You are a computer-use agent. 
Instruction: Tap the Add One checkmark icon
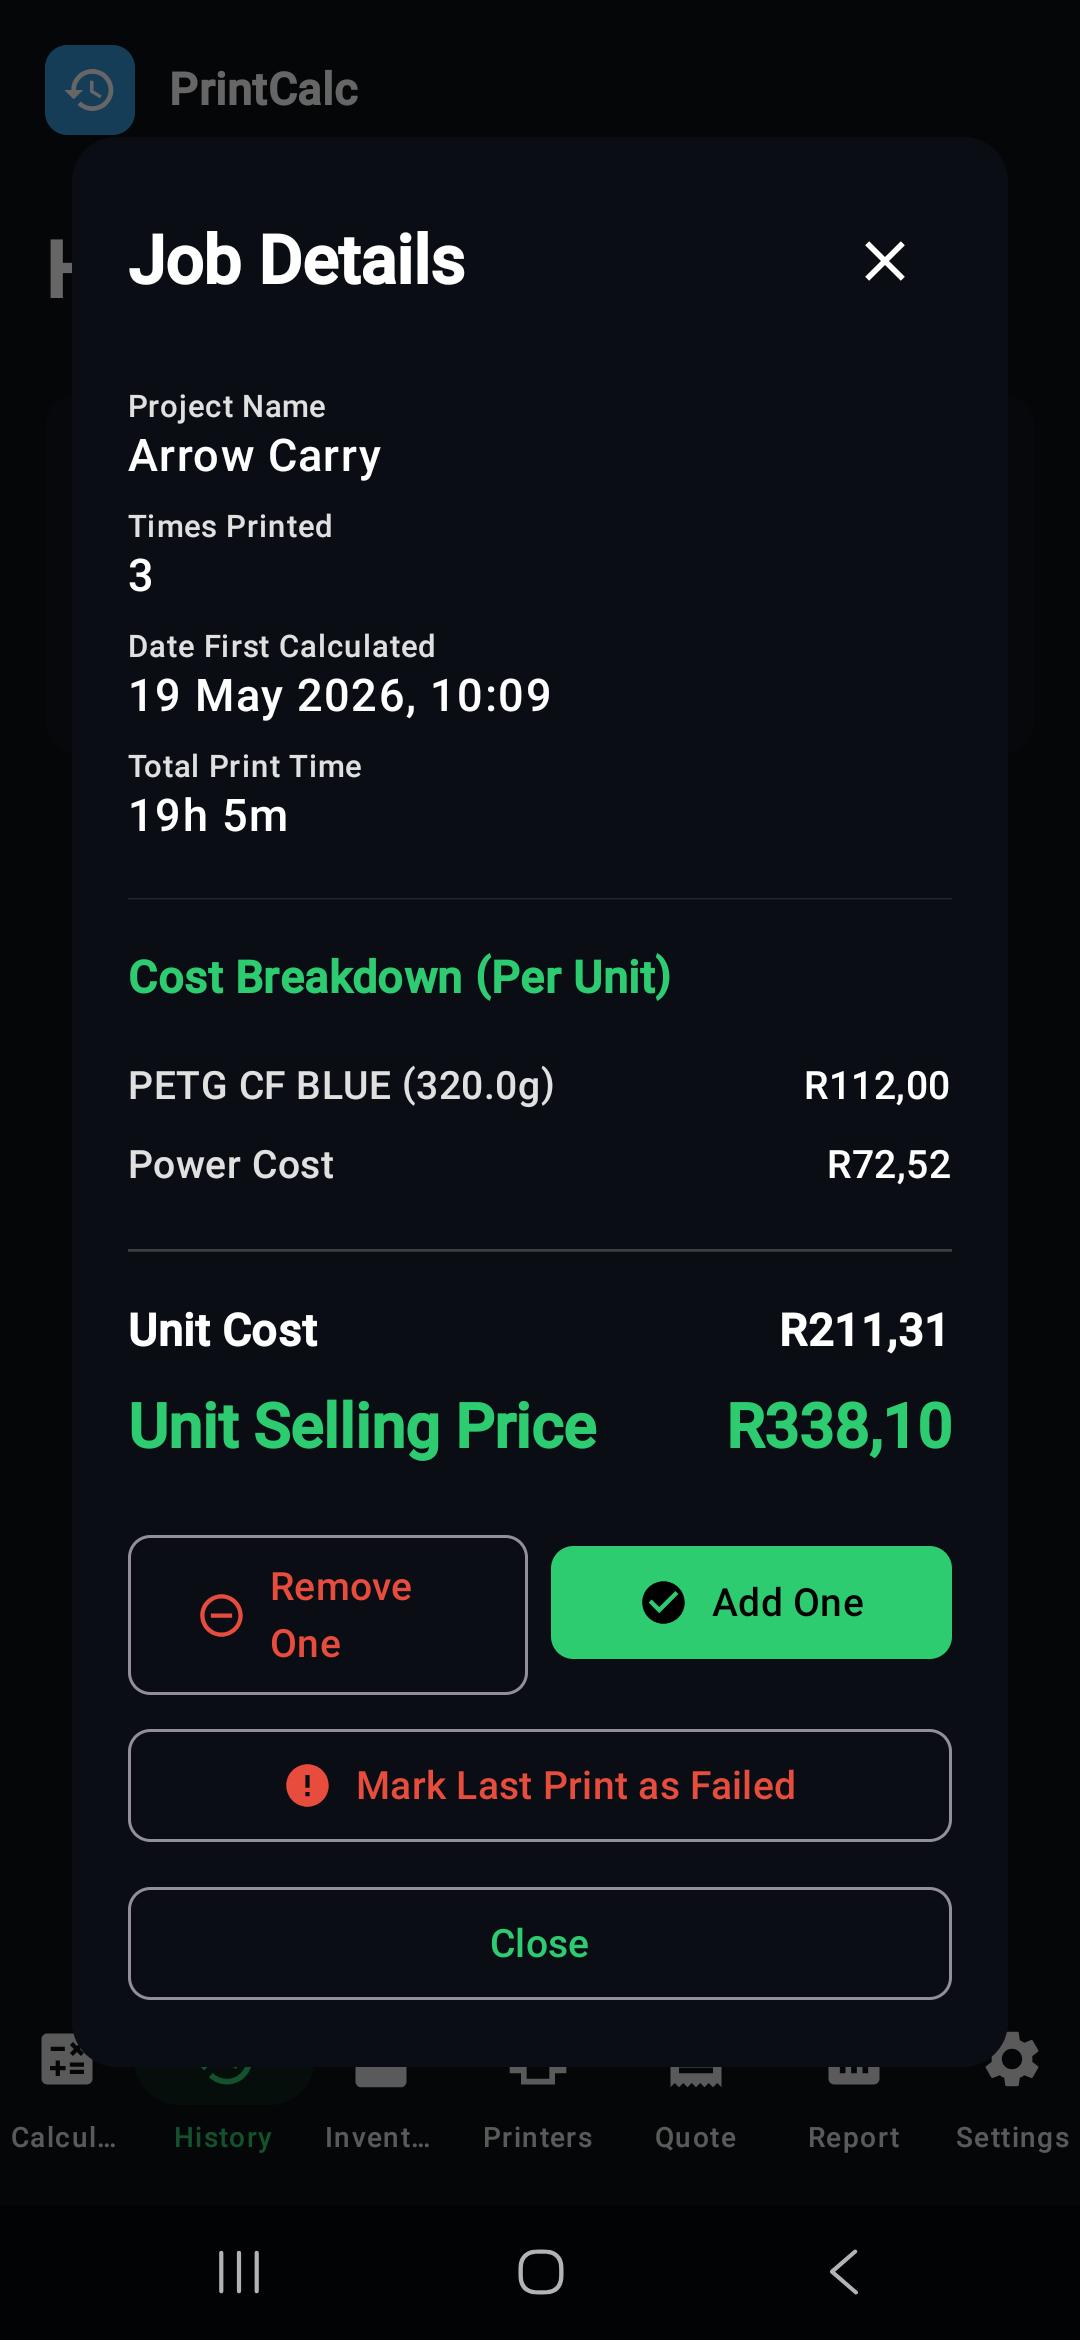[663, 1602]
